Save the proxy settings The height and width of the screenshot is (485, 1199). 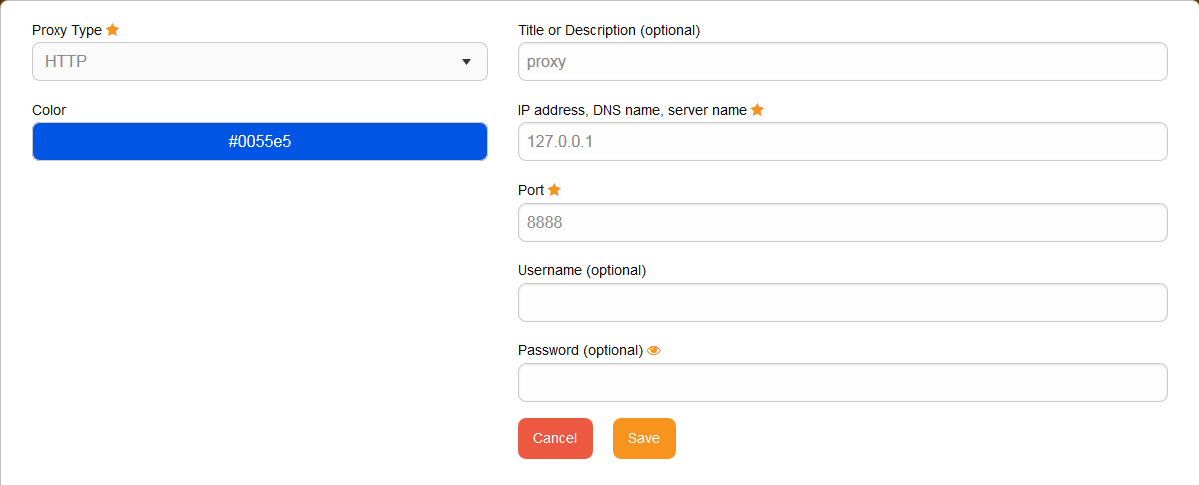[x=644, y=438]
